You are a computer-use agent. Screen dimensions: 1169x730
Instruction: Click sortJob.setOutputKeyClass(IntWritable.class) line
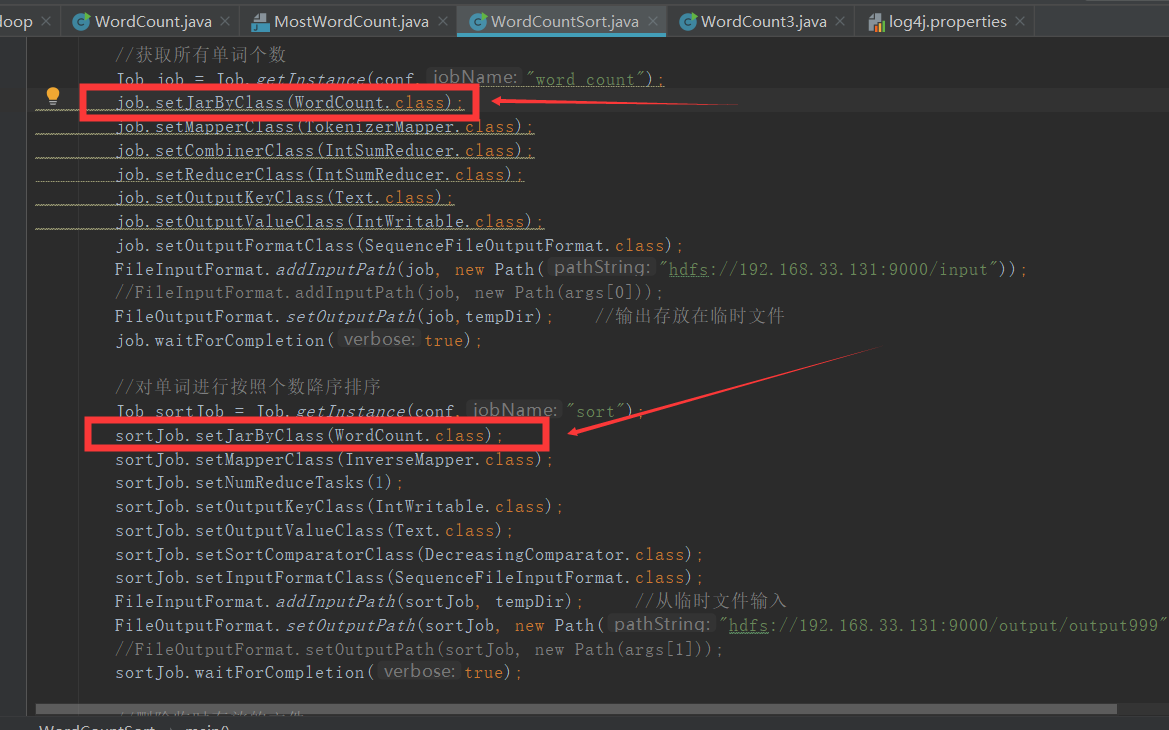coord(339,506)
